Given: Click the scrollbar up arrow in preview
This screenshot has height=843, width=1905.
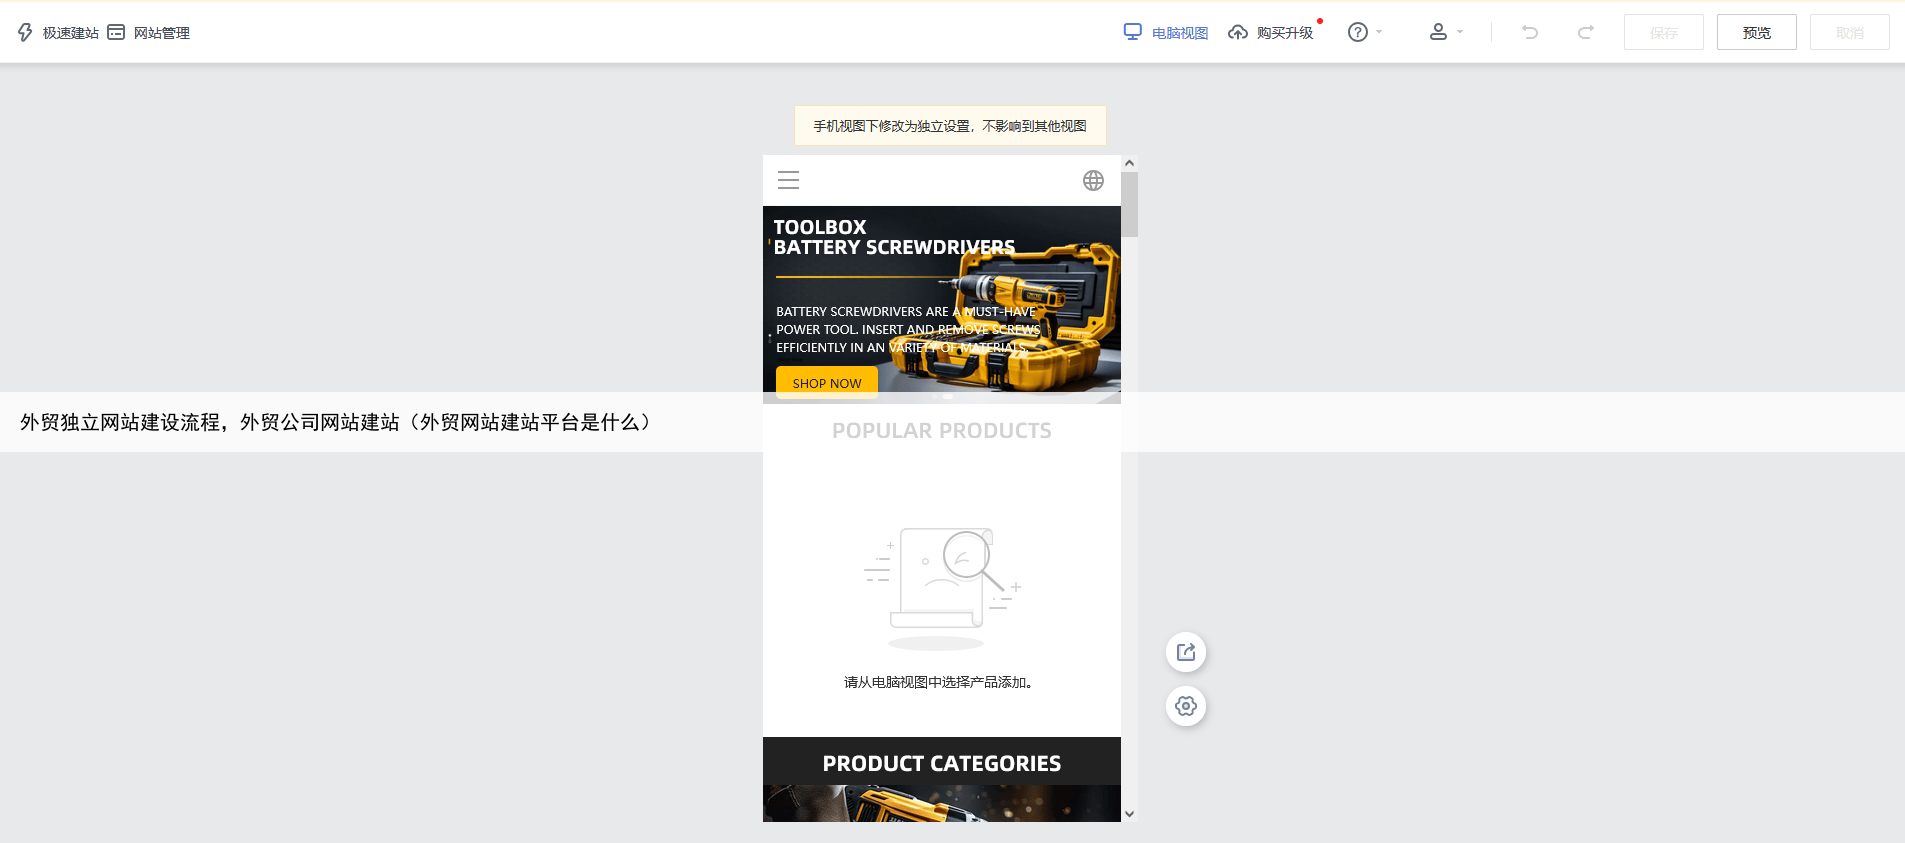Looking at the screenshot, I should coord(1129,163).
